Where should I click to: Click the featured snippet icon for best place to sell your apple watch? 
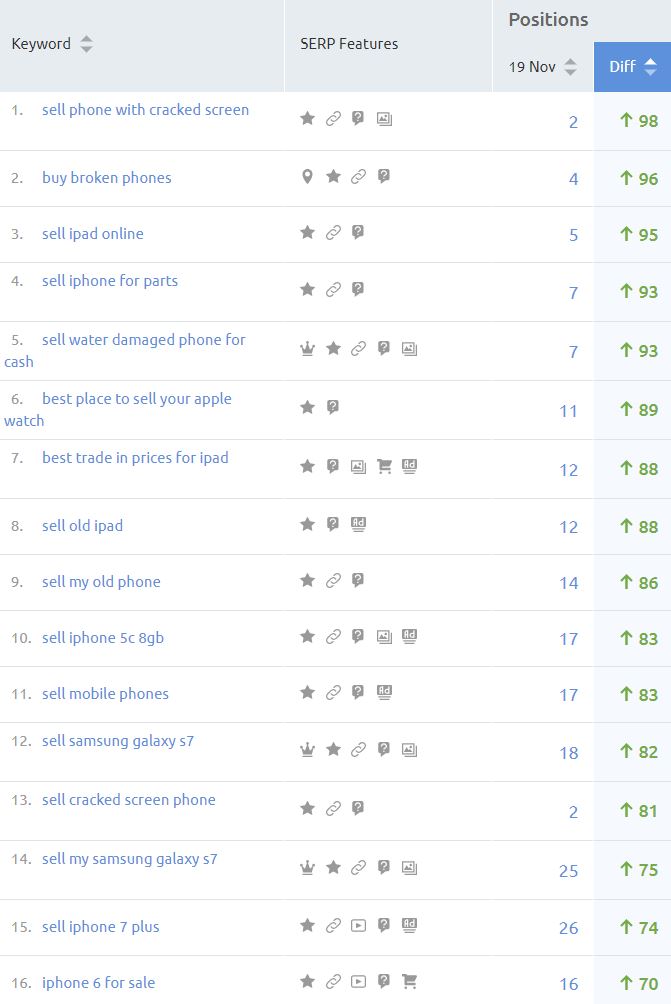pos(333,407)
